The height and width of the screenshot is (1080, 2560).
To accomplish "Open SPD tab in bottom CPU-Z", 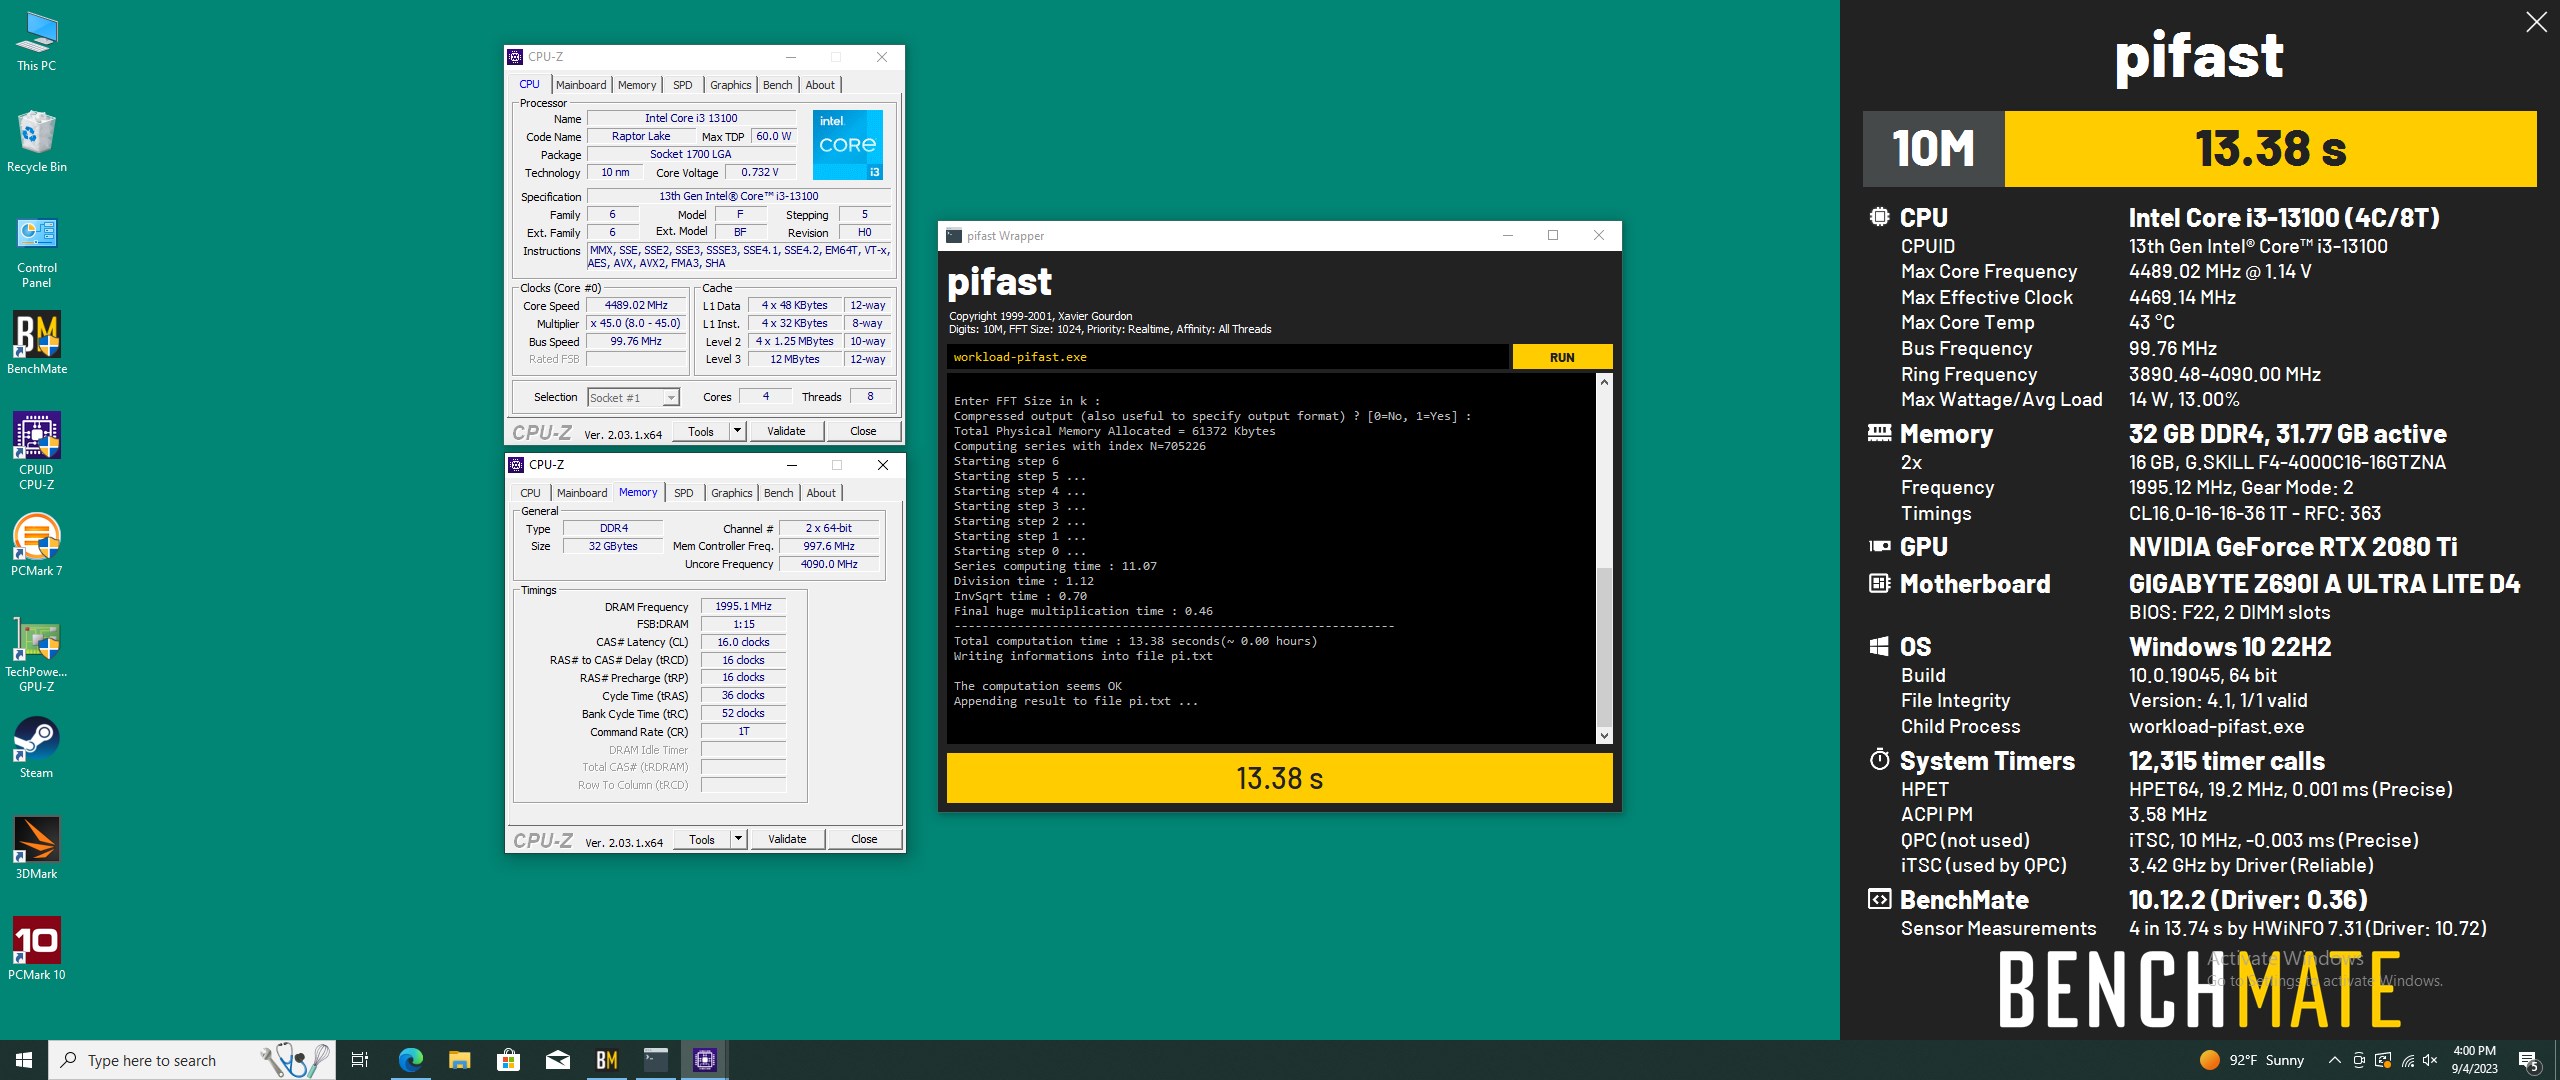I will [x=684, y=493].
